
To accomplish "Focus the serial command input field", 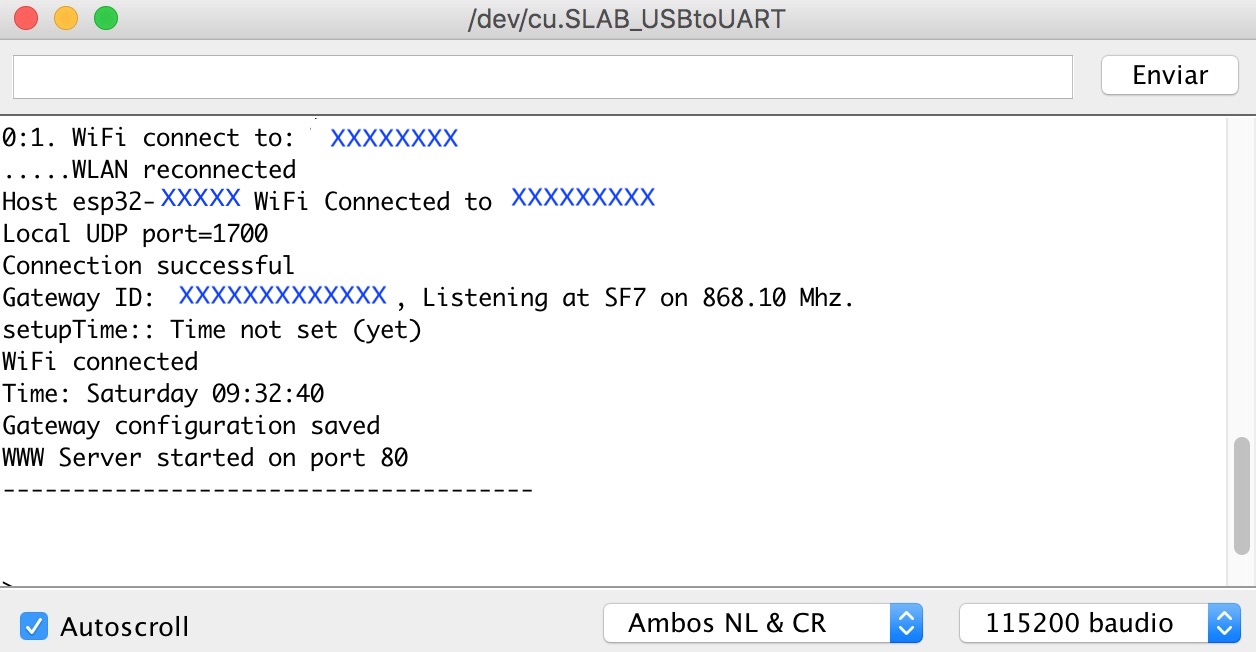I will [542, 77].
